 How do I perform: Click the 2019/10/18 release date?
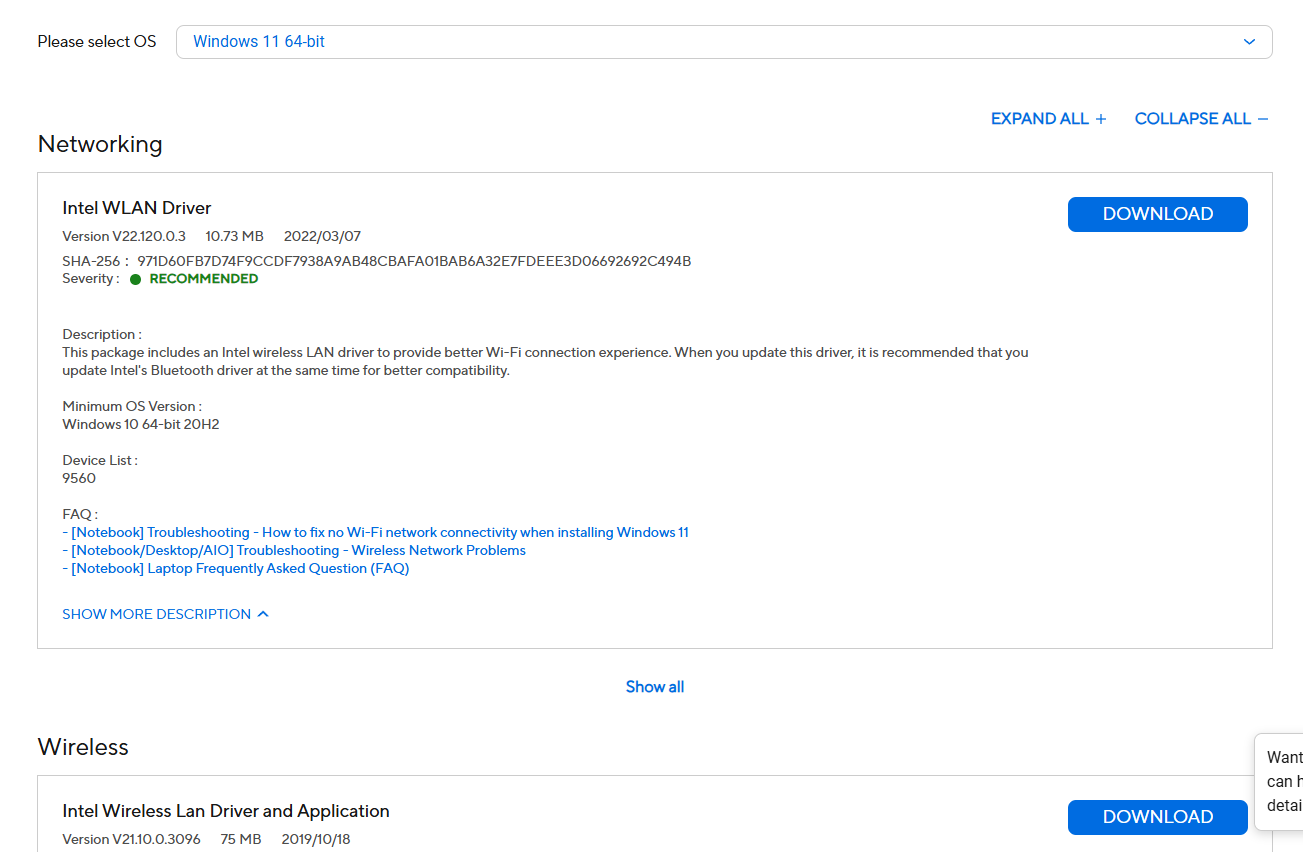(316, 839)
